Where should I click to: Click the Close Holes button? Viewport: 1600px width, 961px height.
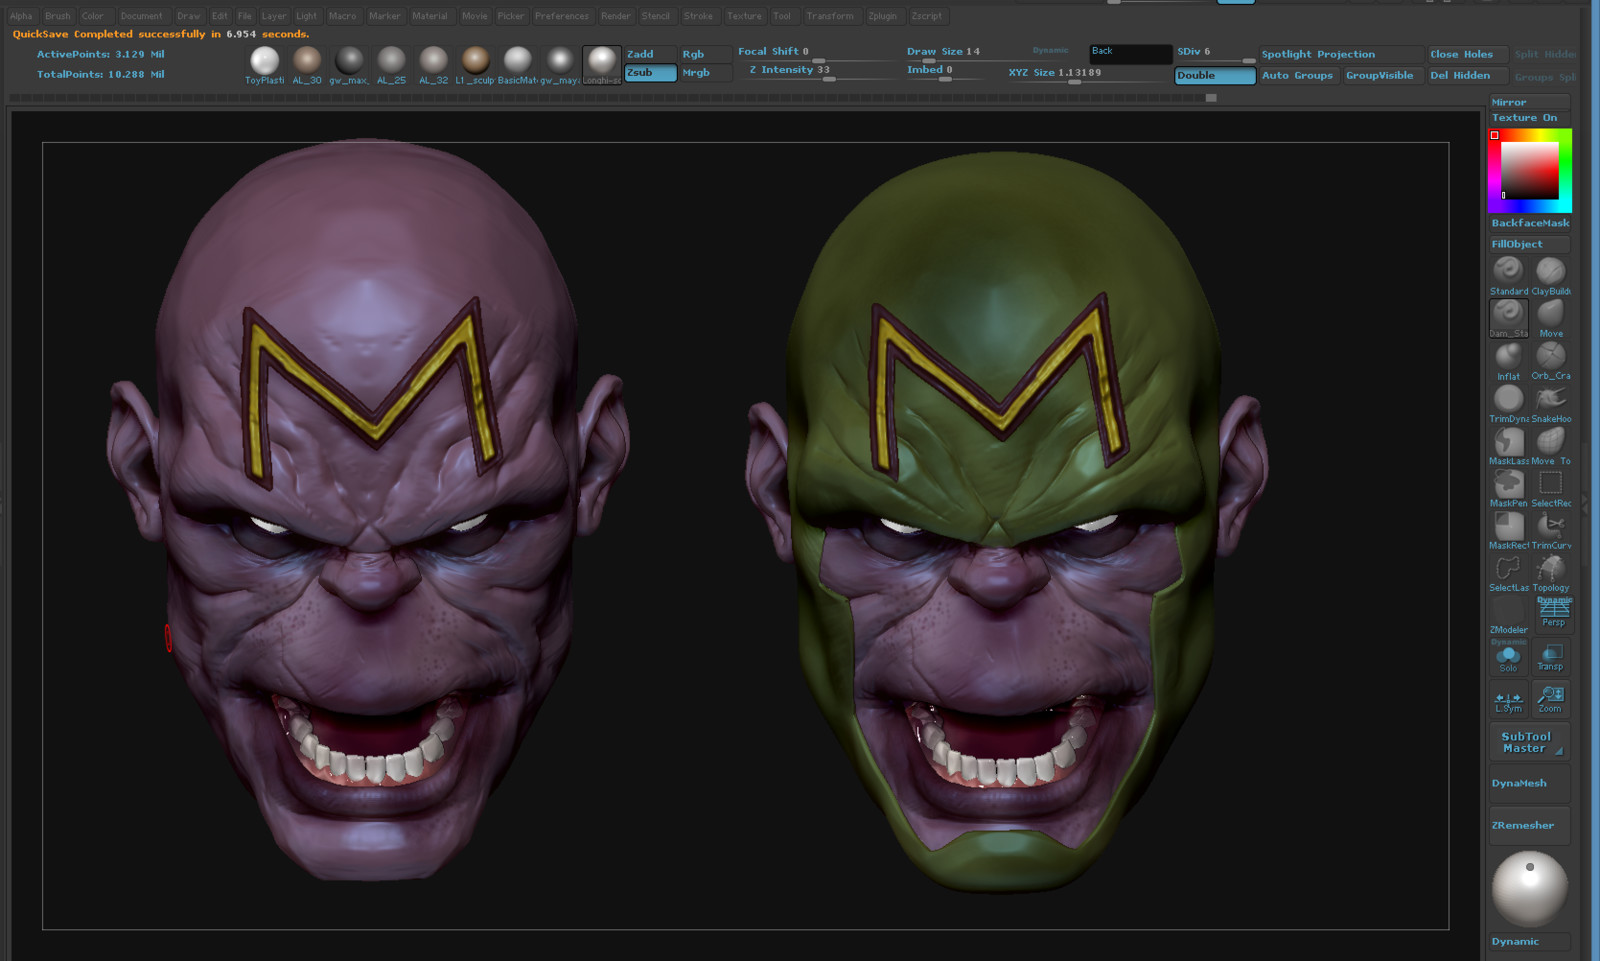tap(1467, 55)
